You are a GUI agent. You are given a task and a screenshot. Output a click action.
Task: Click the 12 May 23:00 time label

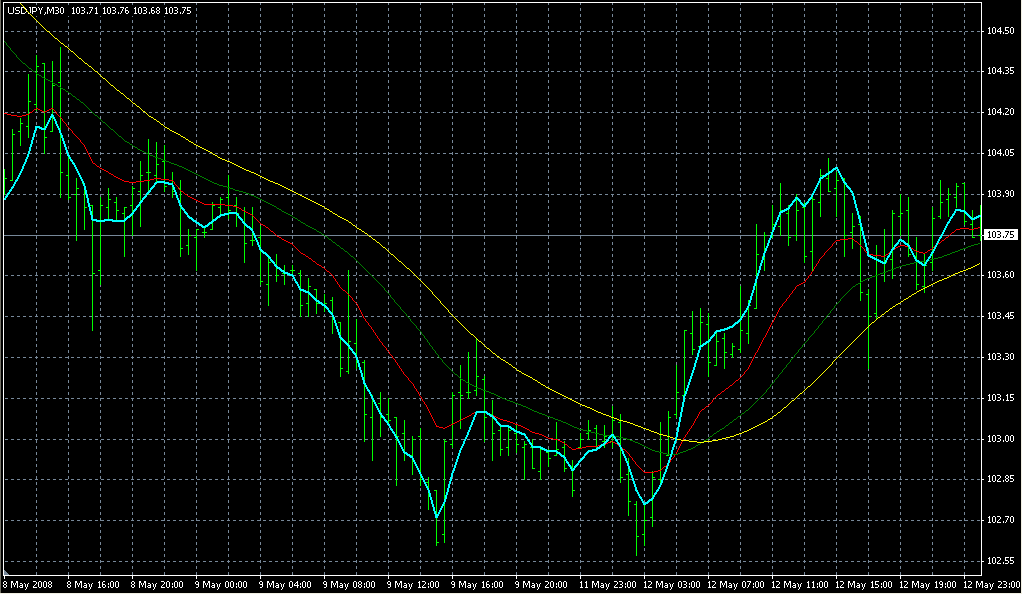pyautogui.click(x=993, y=584)
